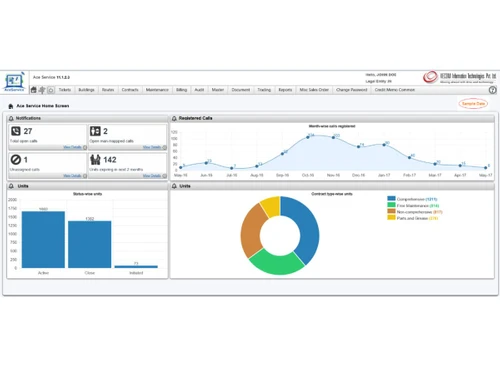The image size is (500, 375).
Task: Open the Trading menu
Action: pyautogui.click(x=264, y=90)
